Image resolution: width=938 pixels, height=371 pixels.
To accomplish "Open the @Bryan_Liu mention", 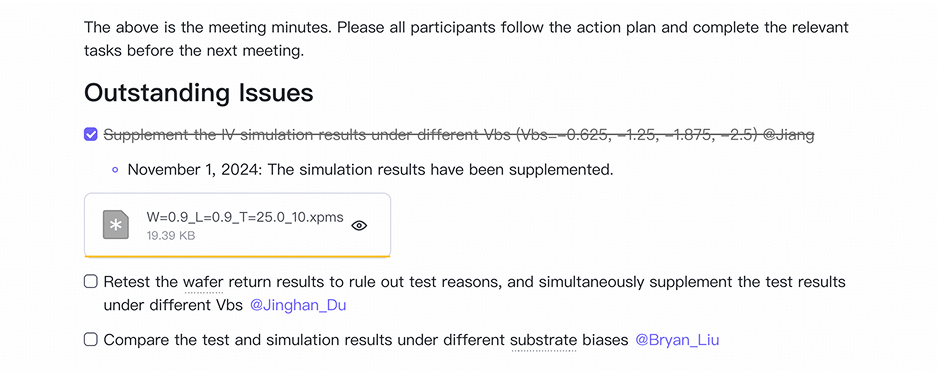I will click(x=677, y=340).
